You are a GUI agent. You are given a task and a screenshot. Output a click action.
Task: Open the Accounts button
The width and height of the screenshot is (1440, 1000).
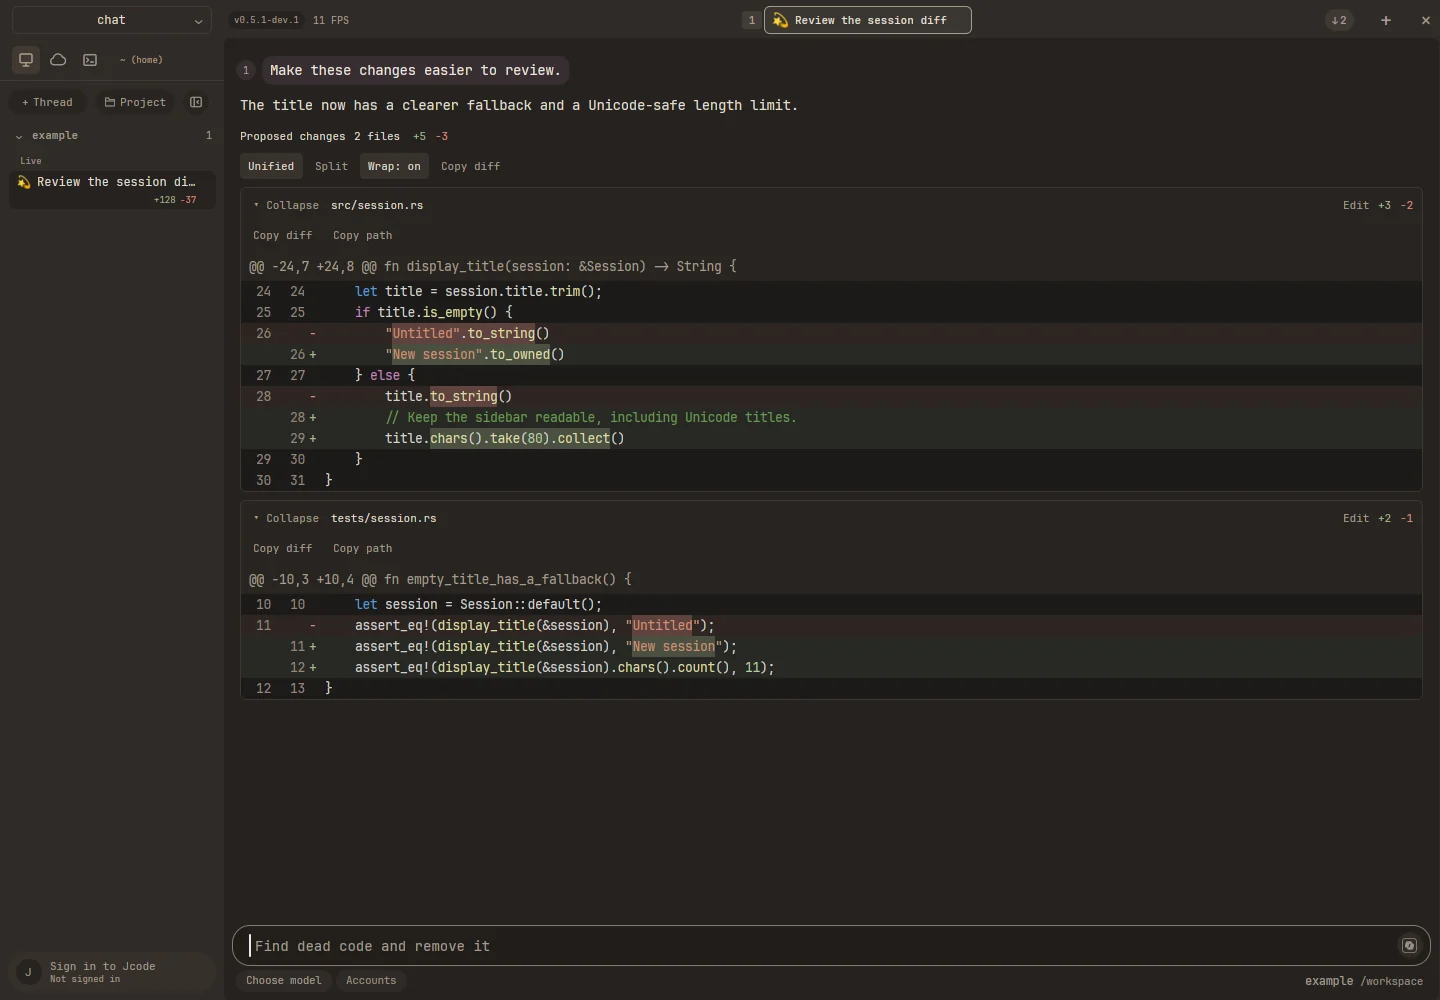coord(371,981)
